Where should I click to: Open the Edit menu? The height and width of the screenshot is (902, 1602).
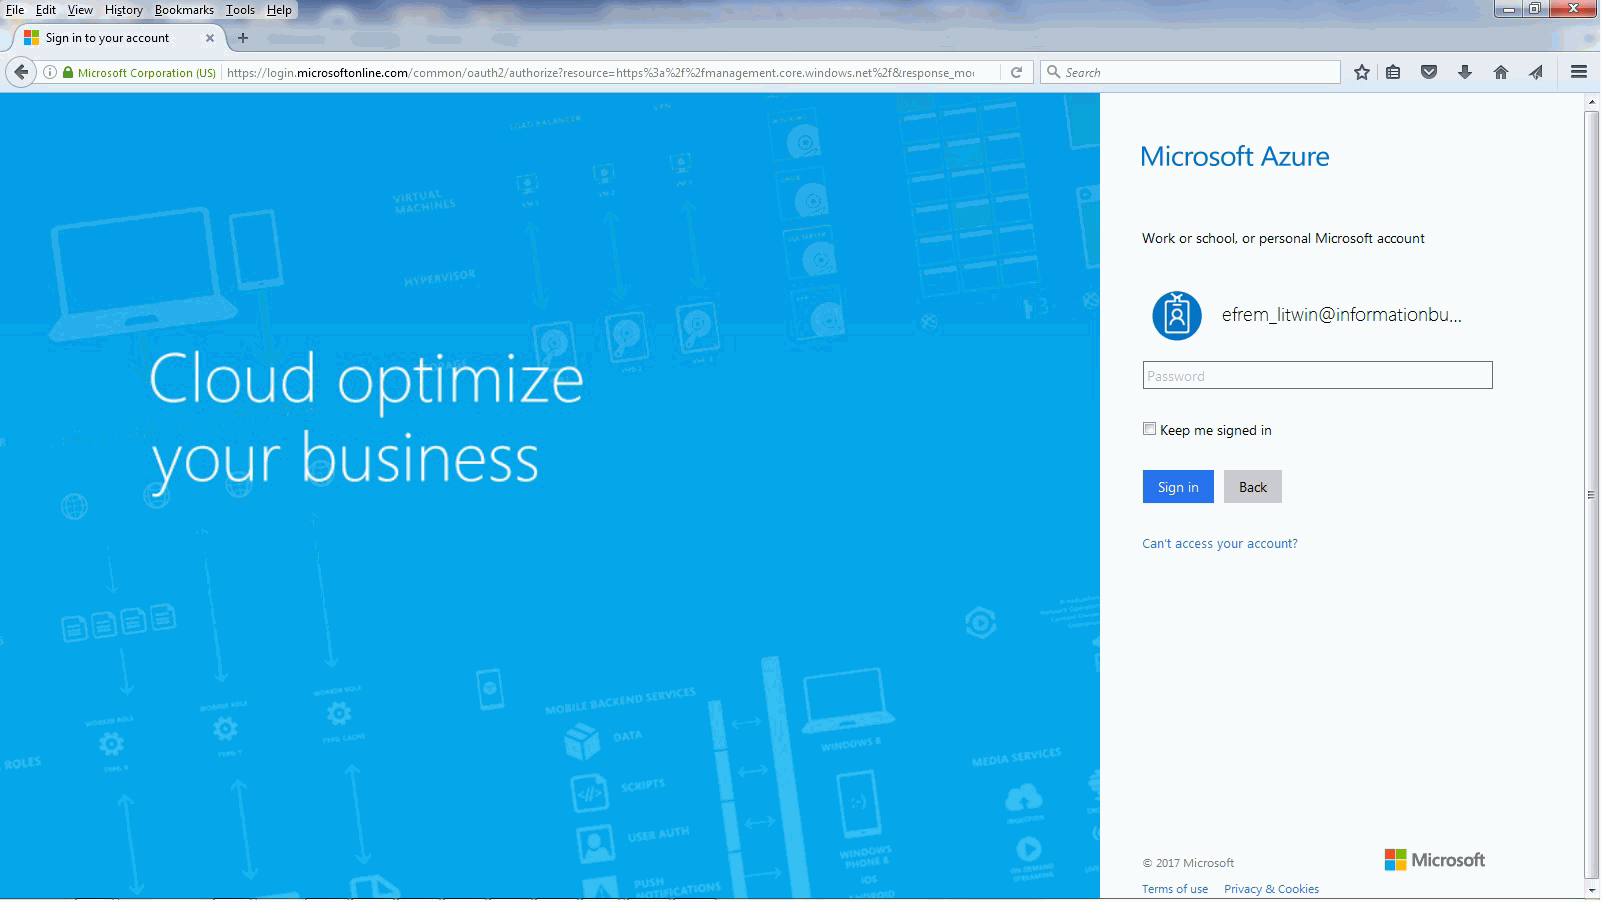[x=46, y=10]
